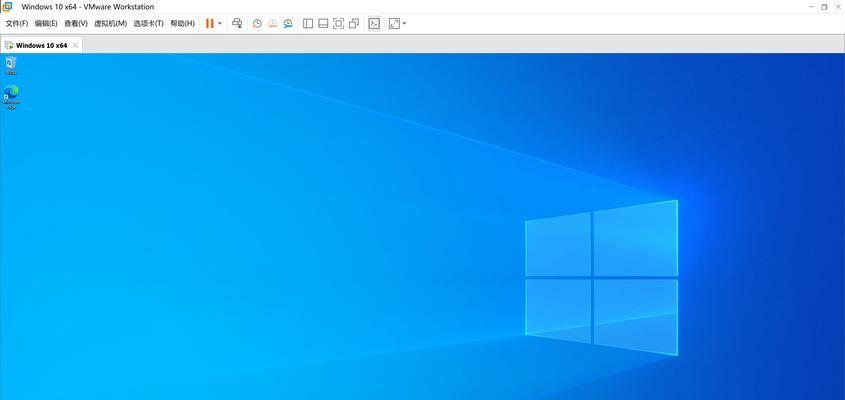Minimize the VMware Workstation window
Viewport: 845px width, 400px height.
pos(812,6)
